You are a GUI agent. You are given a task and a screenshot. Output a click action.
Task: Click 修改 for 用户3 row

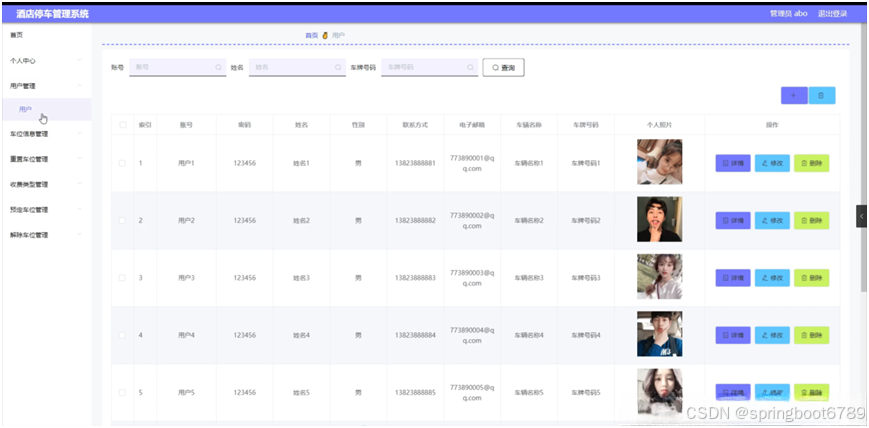772,278
